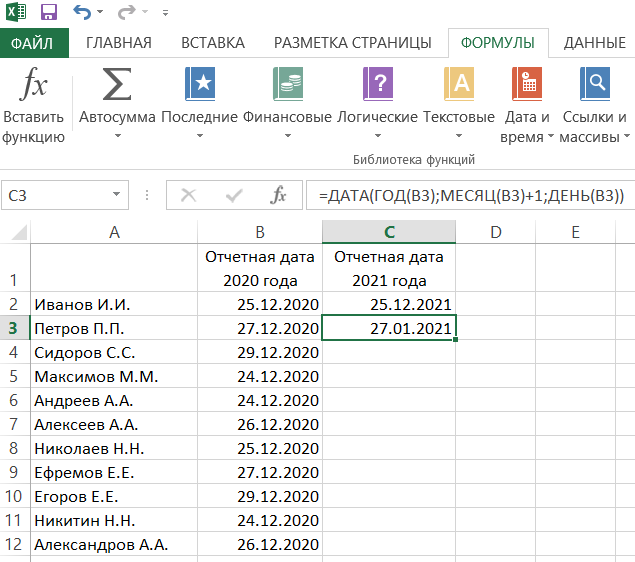
Task: Click cell 'Никитин Н.Н.'
Action: click(x=114, y=520)
